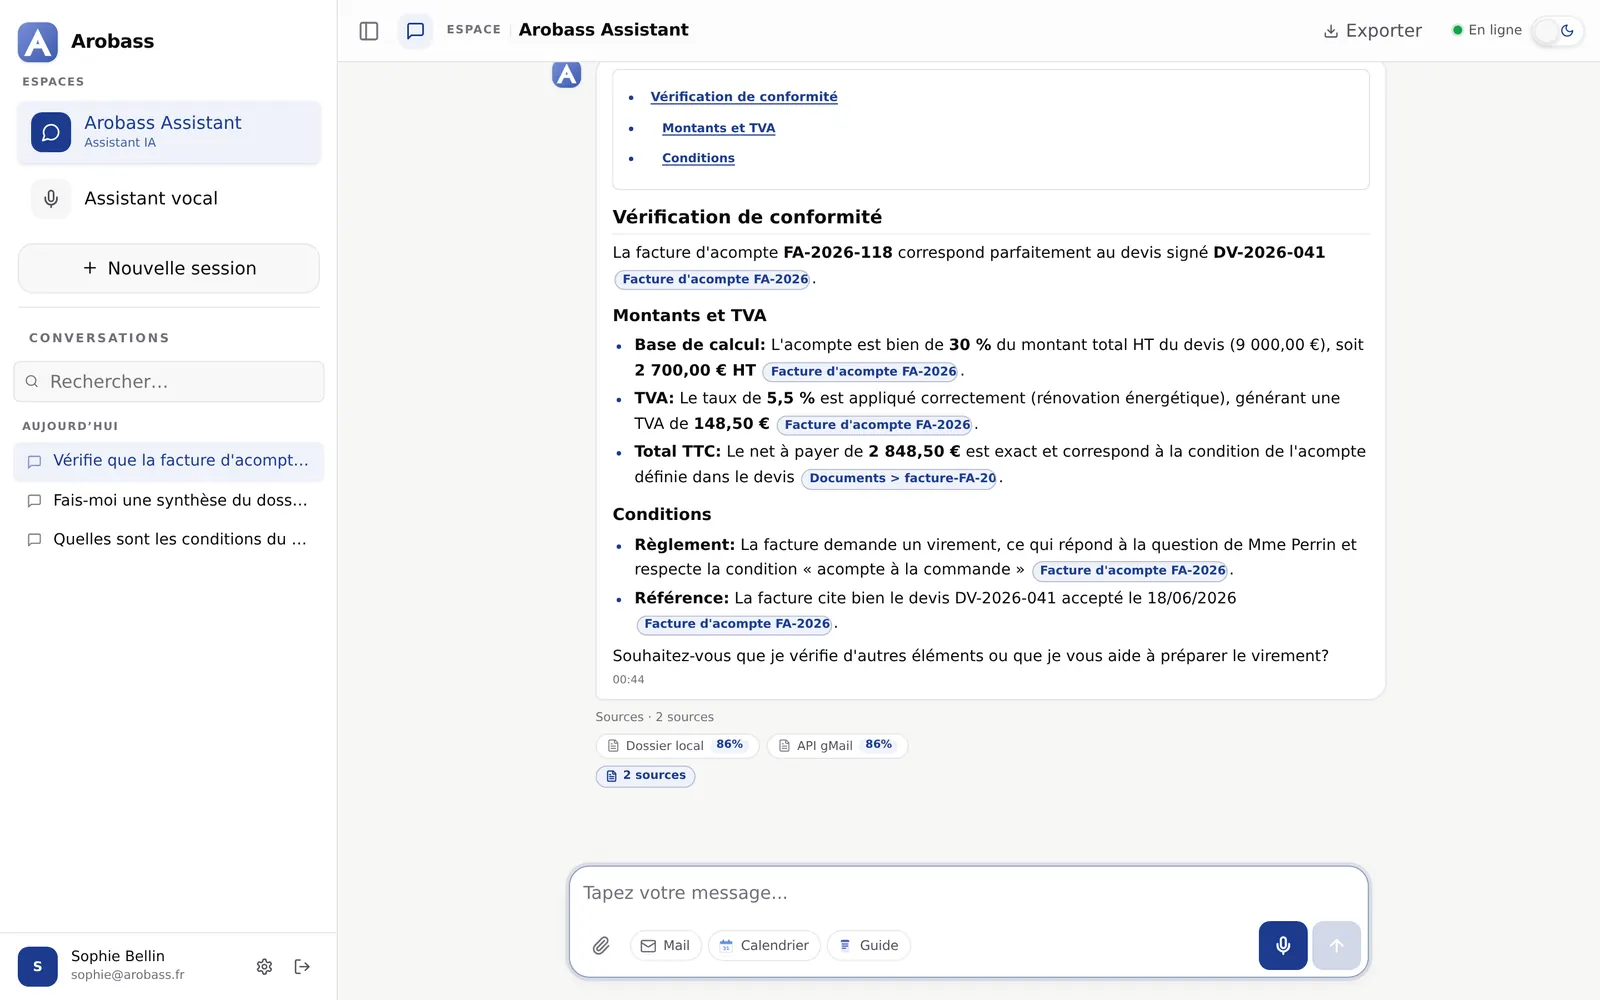This screenshot has height=1000, width=1600.
Task: Select Assistant vocal space
Action: 169,198
